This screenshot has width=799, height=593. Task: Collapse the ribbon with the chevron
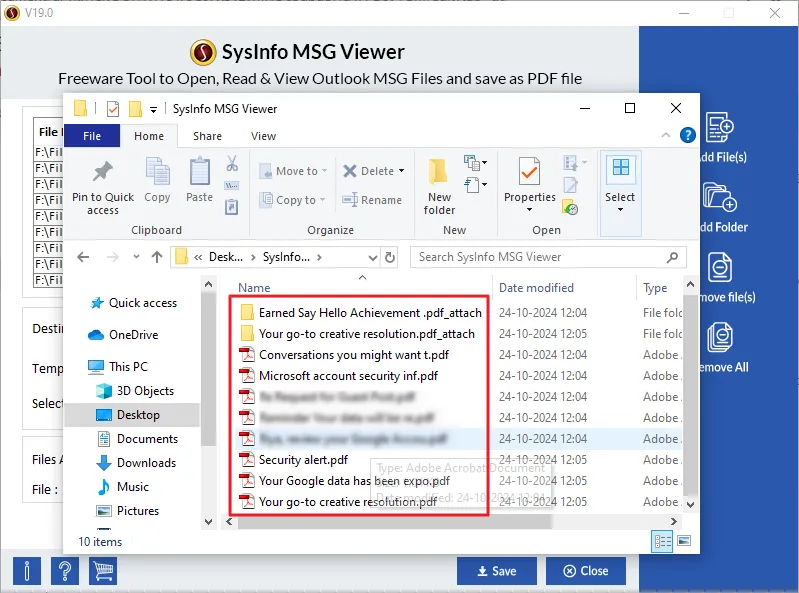click(665, 135)
